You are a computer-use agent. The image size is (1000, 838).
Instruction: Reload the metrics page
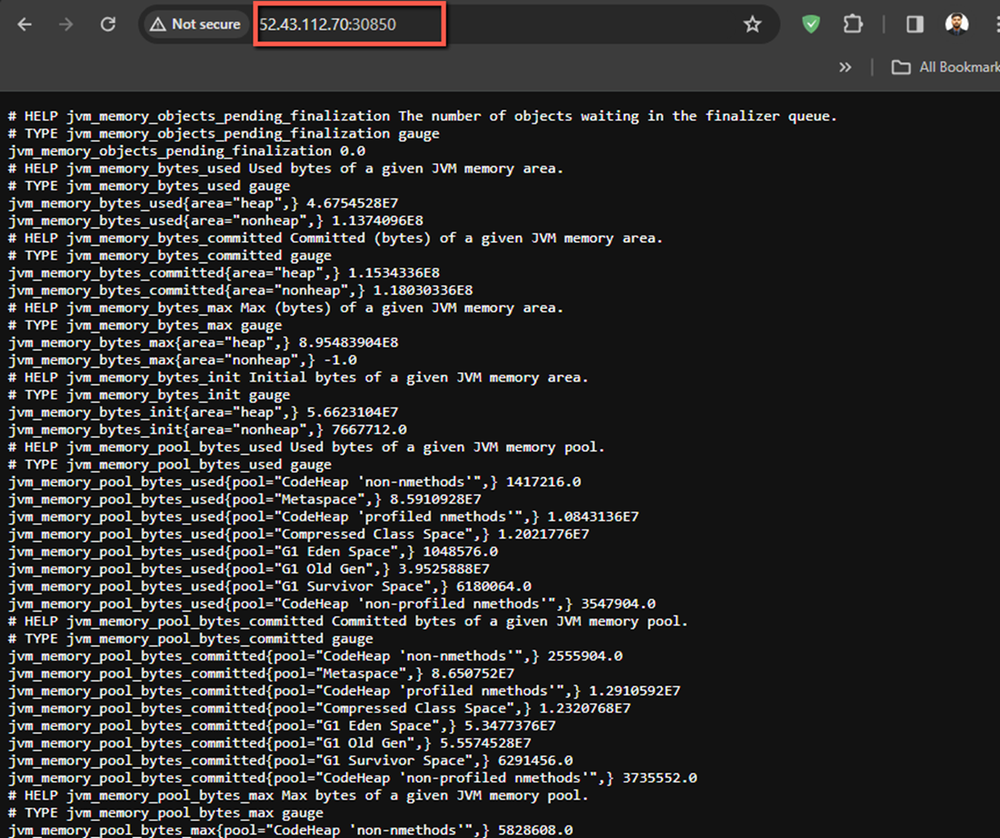(108, 24)
